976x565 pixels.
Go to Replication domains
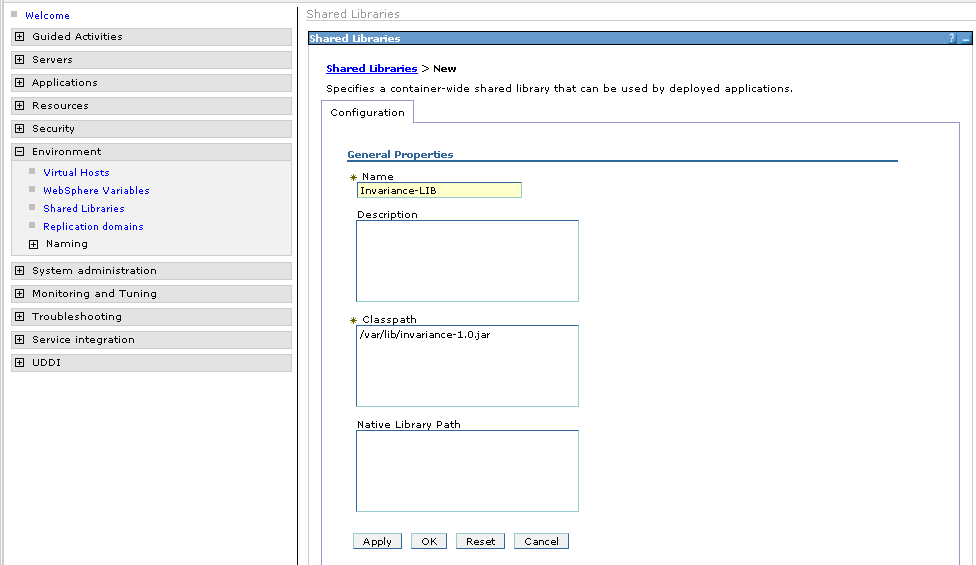93,227
